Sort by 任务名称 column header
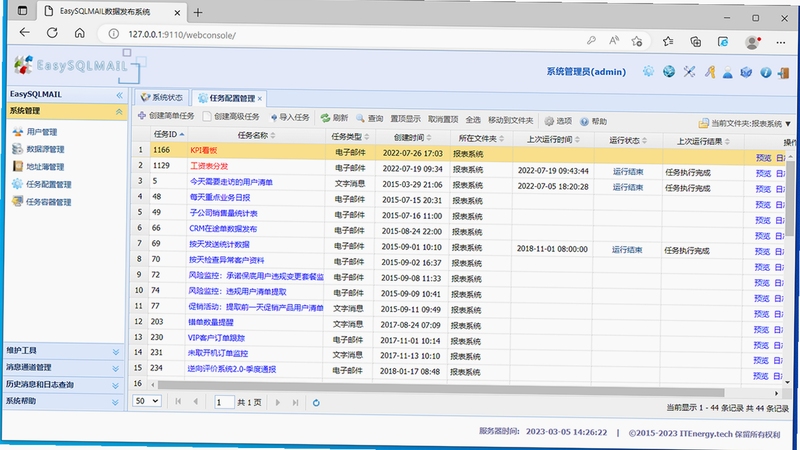 (256, 135)
